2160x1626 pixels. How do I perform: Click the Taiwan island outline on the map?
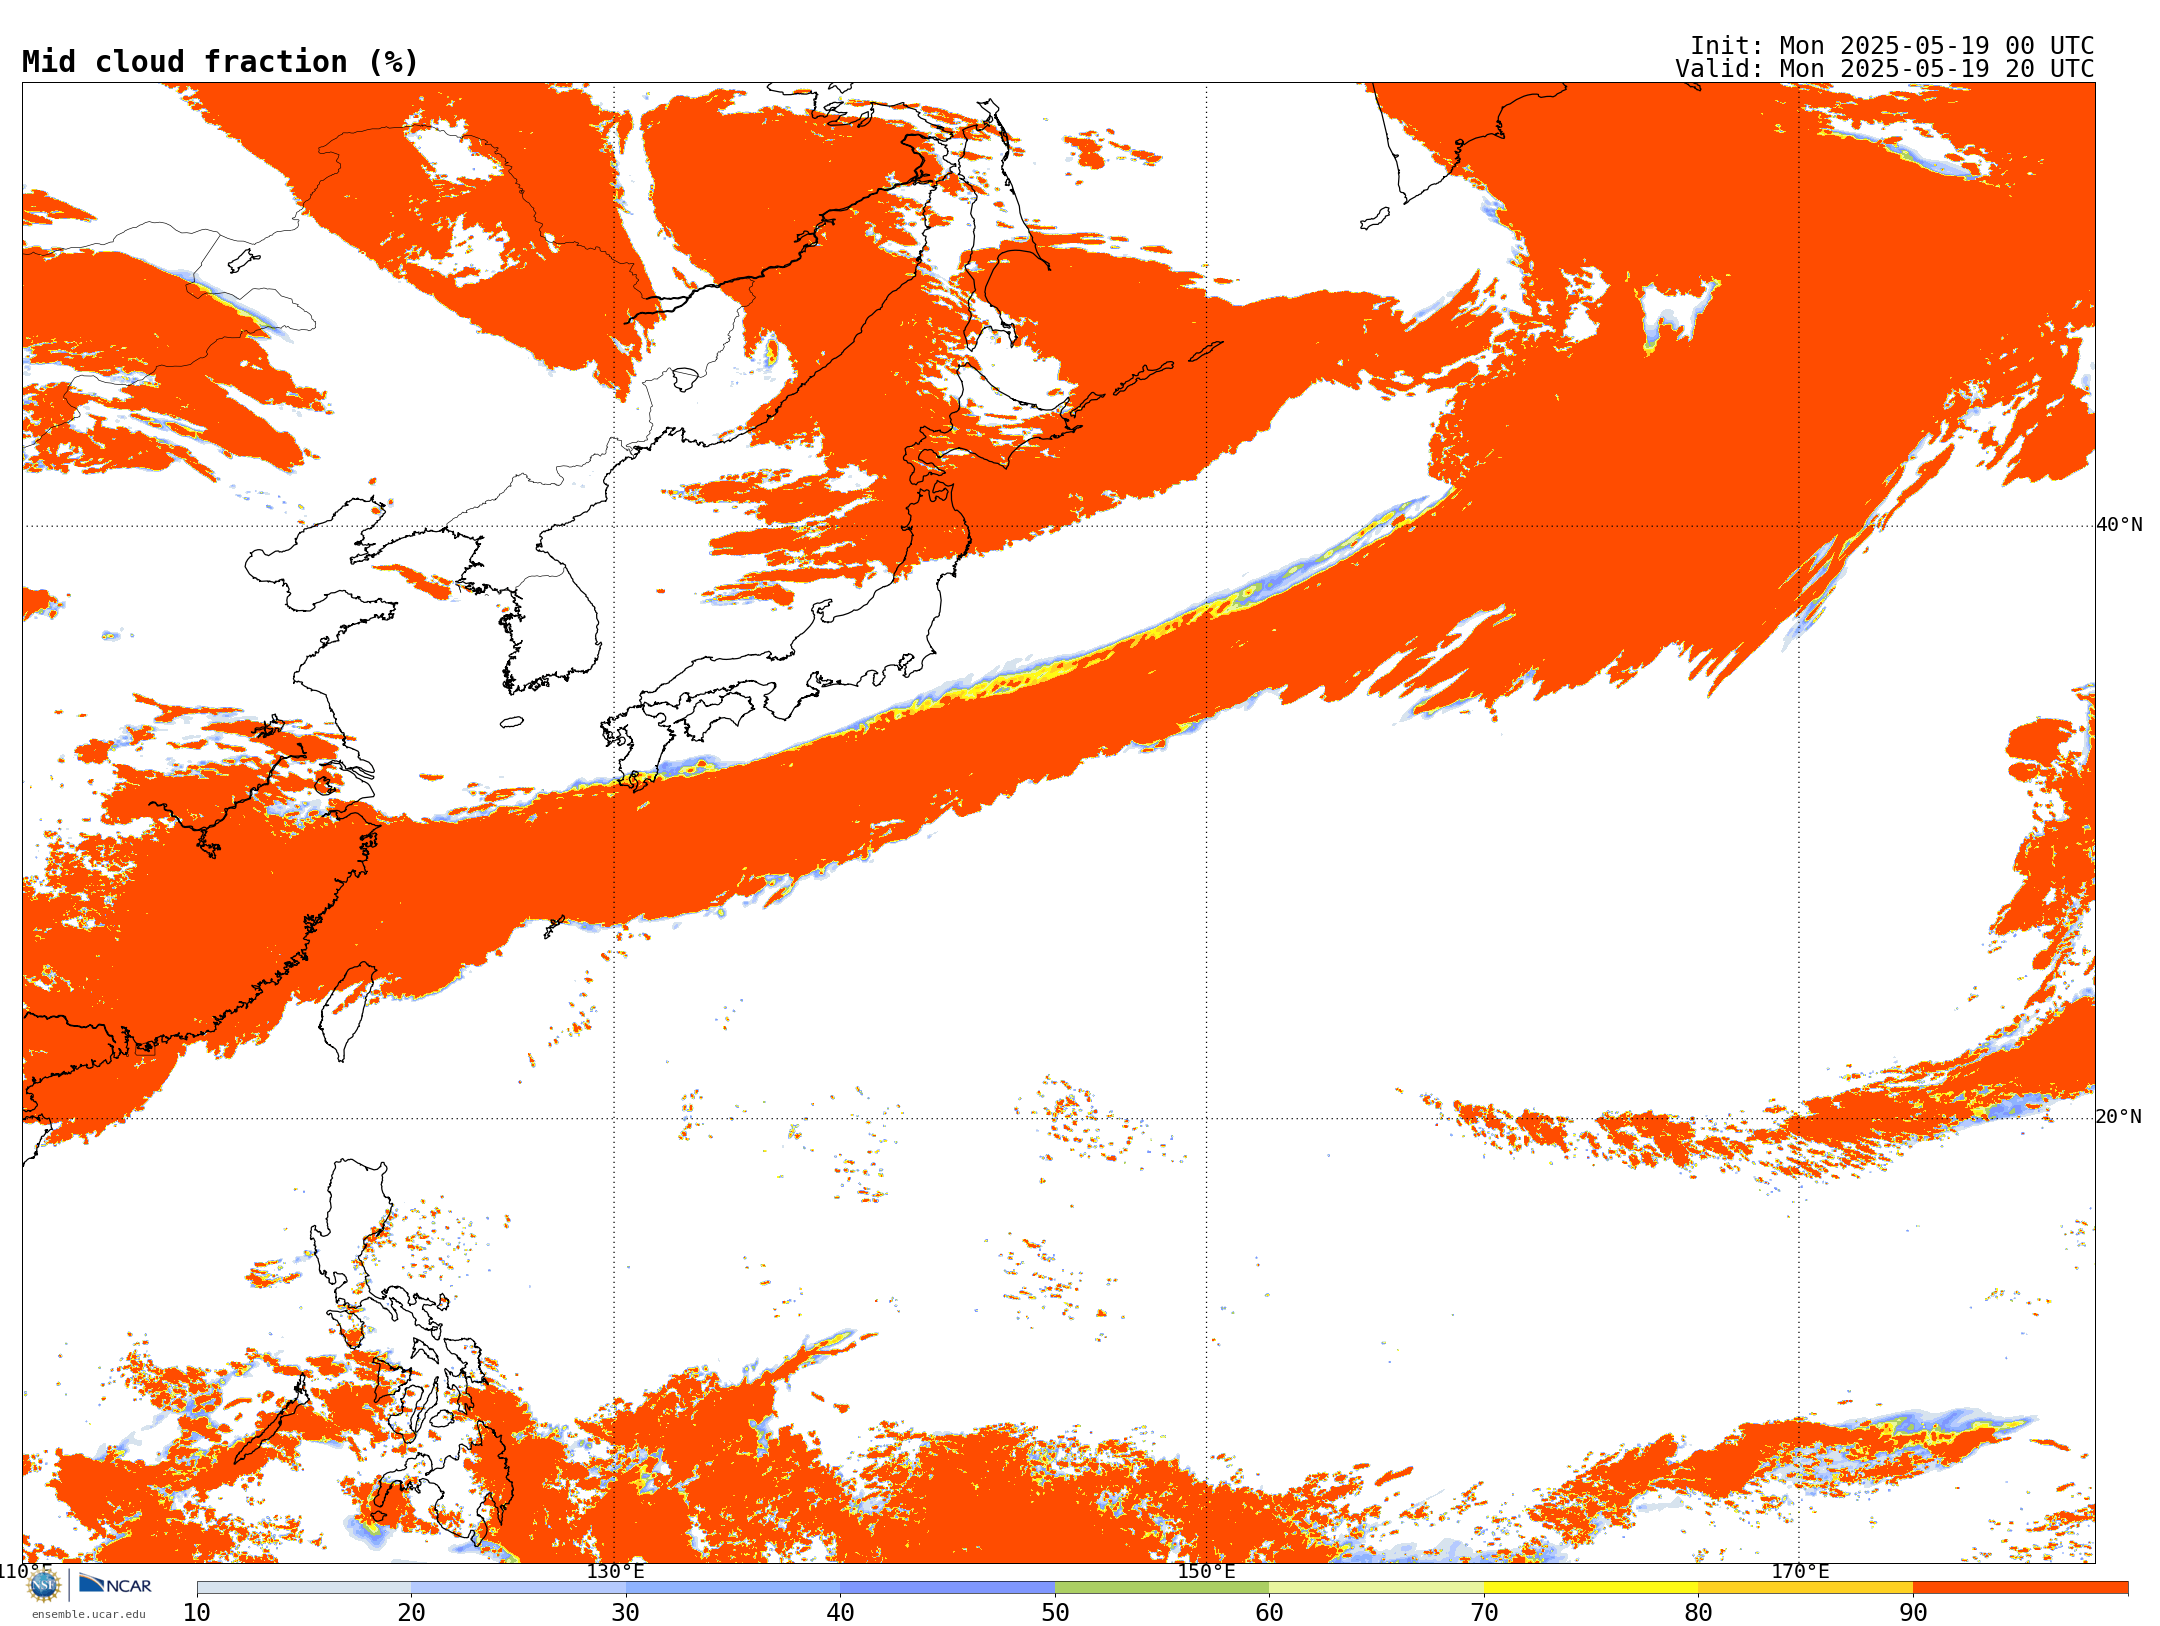pyautogui.click(x=347, y=1010)
